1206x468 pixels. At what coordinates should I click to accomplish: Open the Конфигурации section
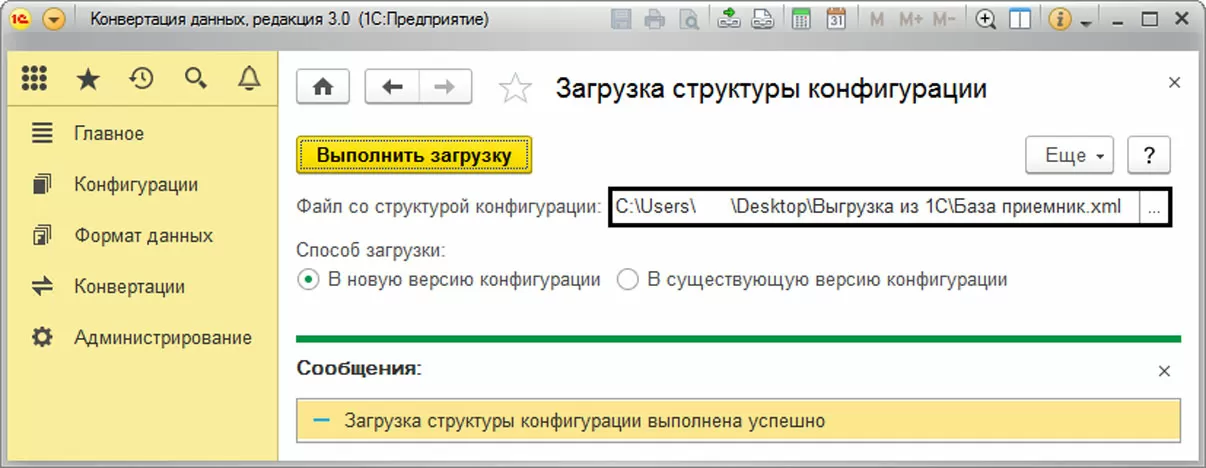(136, 185)
